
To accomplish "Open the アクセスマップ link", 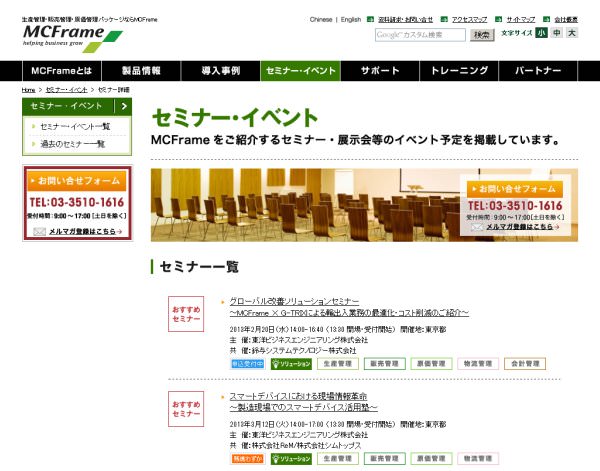I will (x=469, y=20).
